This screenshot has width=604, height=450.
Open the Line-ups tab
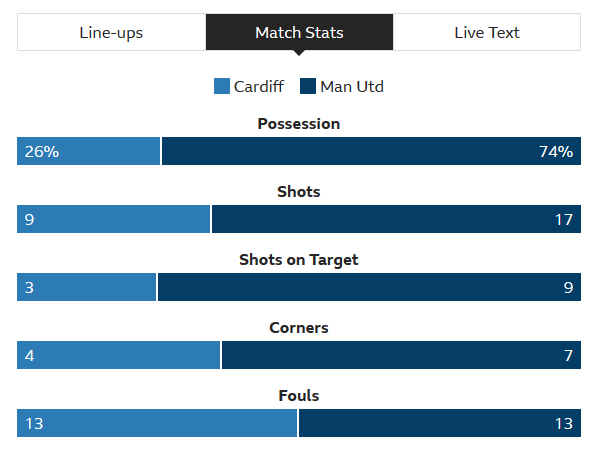(111, 32)
